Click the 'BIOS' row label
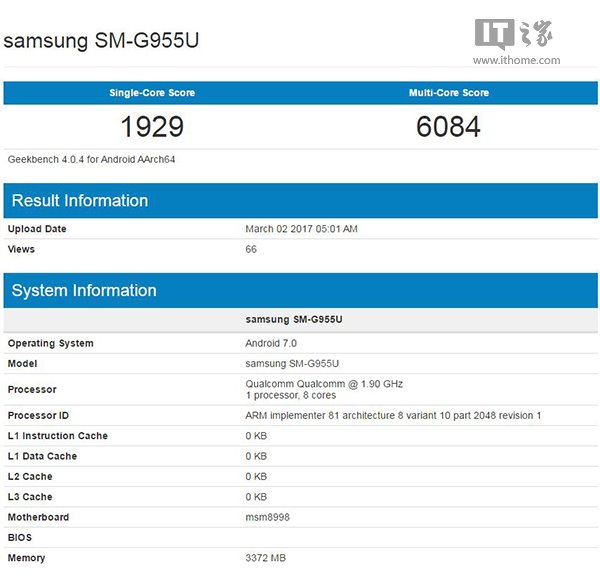 tap(20, 537)
